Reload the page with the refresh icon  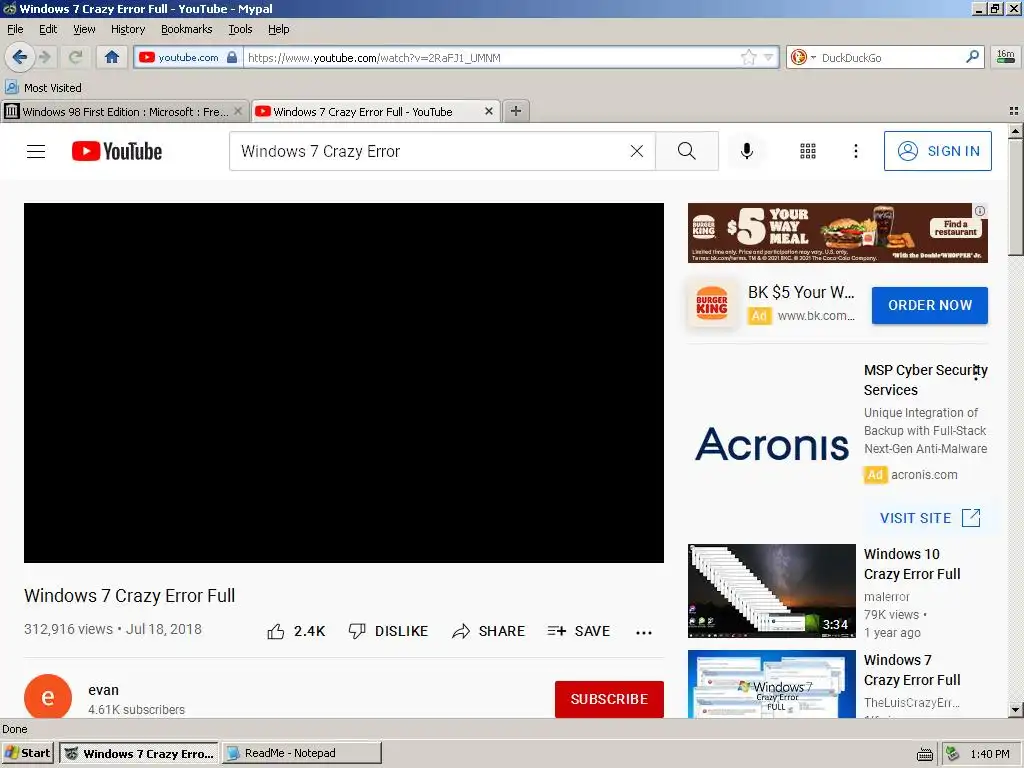click(x=76, y=57)
